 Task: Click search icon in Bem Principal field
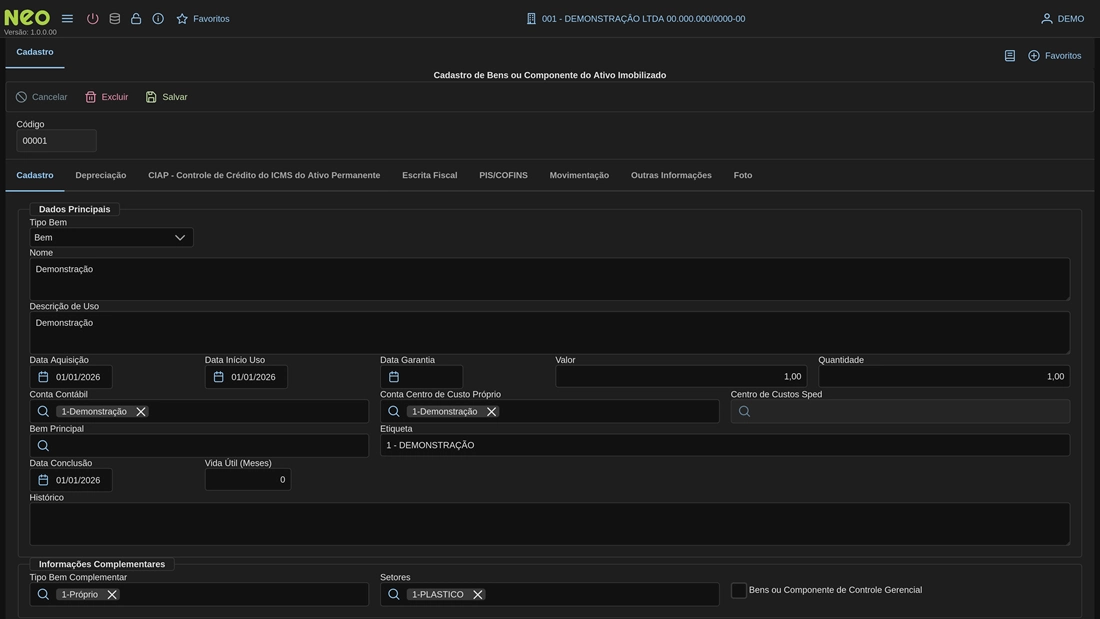click(x=43, y=446)
